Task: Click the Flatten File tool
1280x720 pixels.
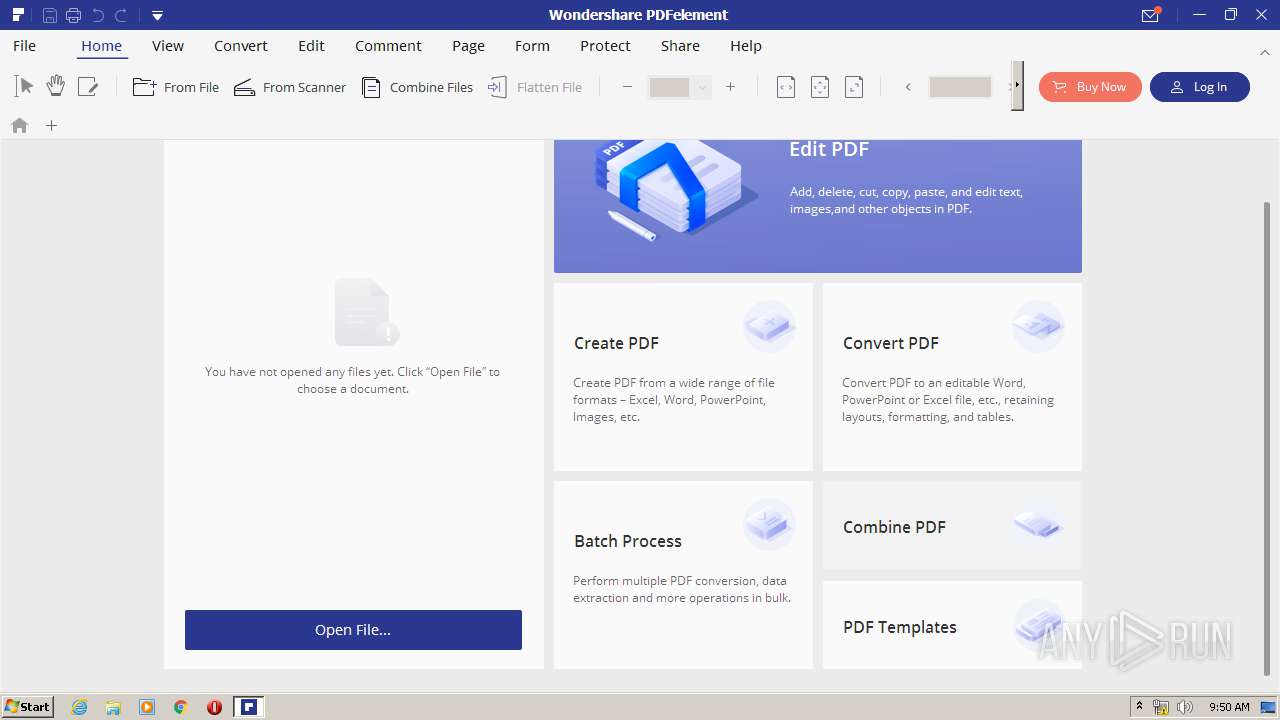Action: click(535, 87)
